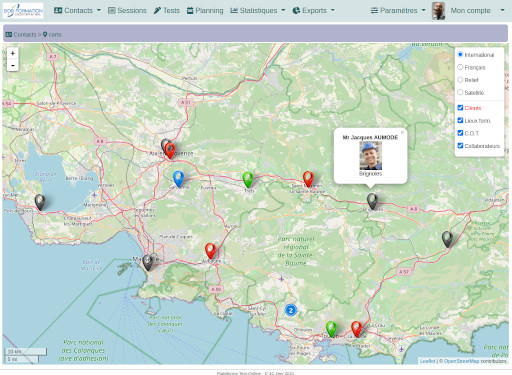Click the green marker near Toulon
Image resolution: width=512 pixels, height=375 pixels.
tap(331, 329)
